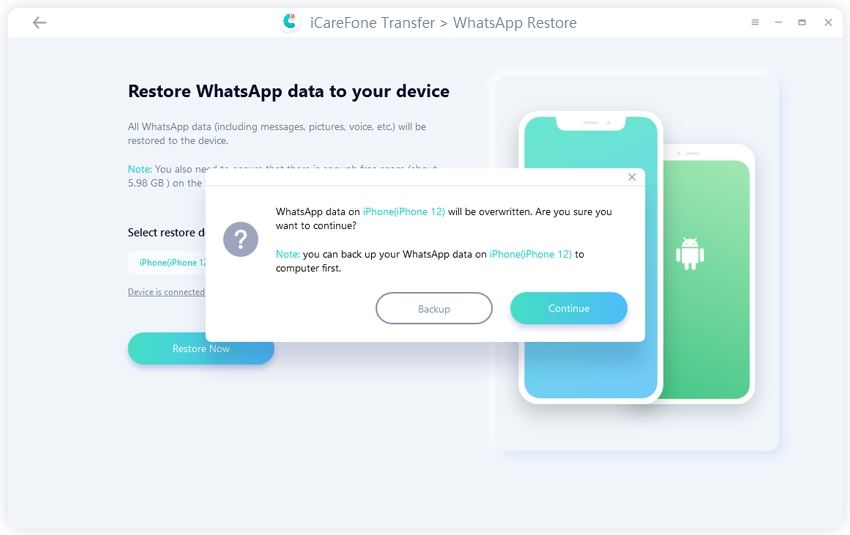This screenshot has height=535, width=850.
Task: Maximize the iCareFone window
Action: point(802,22)
